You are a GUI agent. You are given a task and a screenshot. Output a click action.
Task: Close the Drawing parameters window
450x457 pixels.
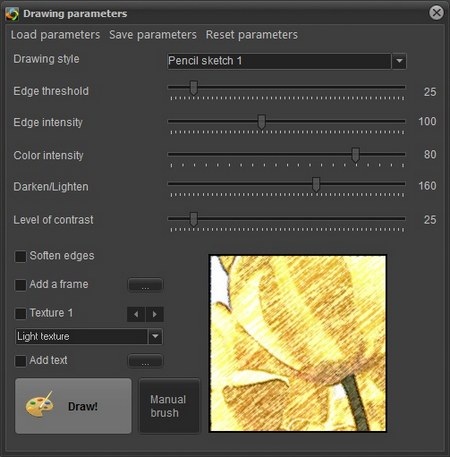(x=436, y=13)
